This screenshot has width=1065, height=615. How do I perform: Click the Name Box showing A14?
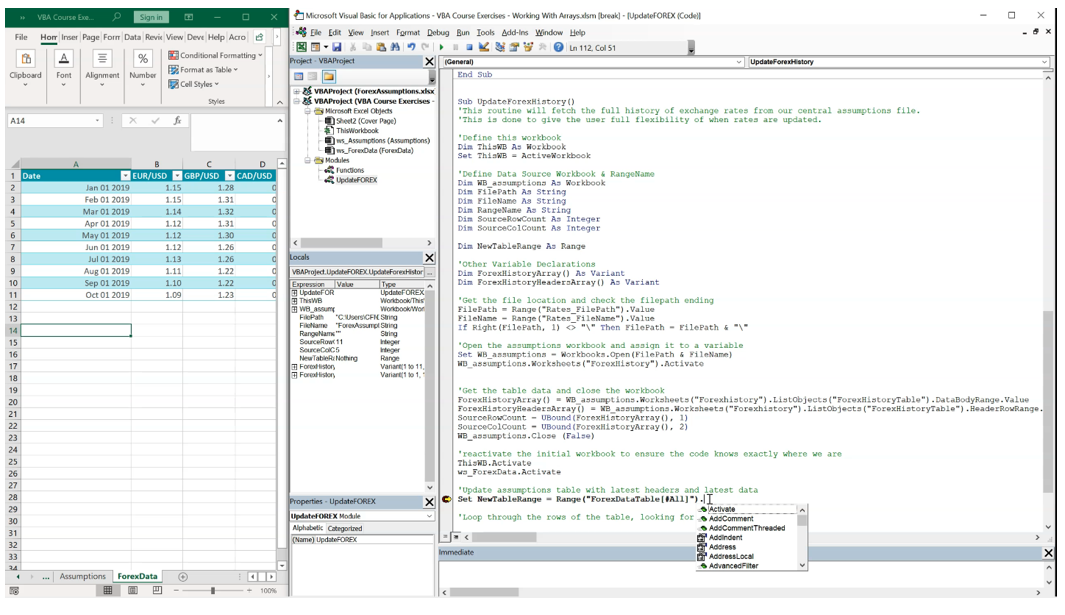coord(54,120)
